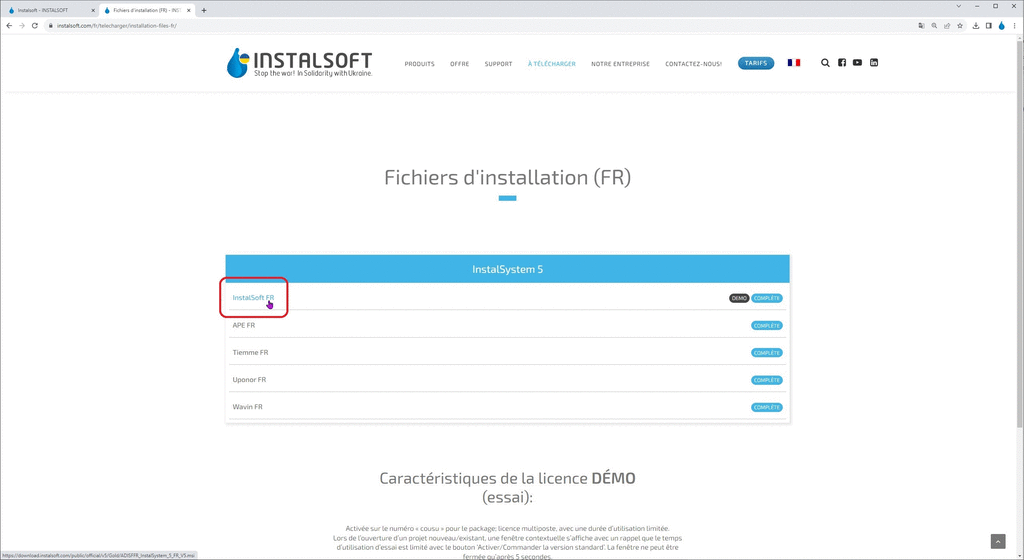
Task: Click the zoom magnifier icon in address bar
Action: [935, 25]
